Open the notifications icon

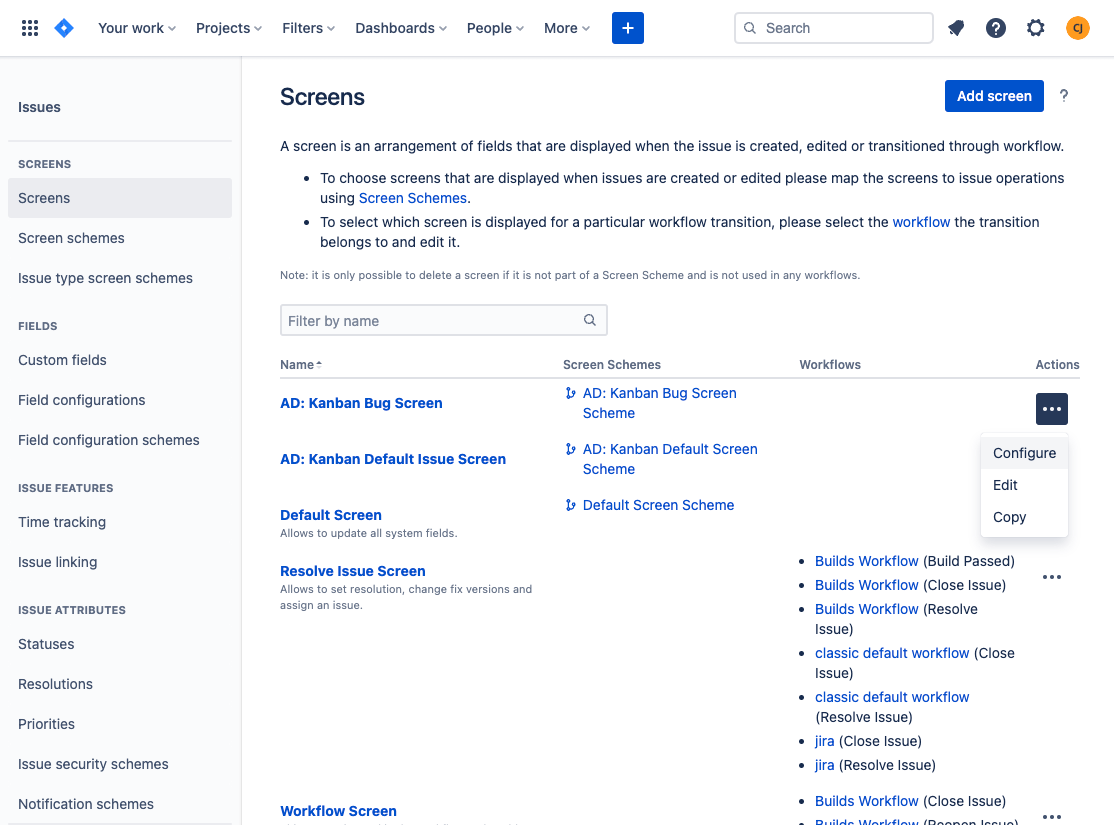pos(956,28)
